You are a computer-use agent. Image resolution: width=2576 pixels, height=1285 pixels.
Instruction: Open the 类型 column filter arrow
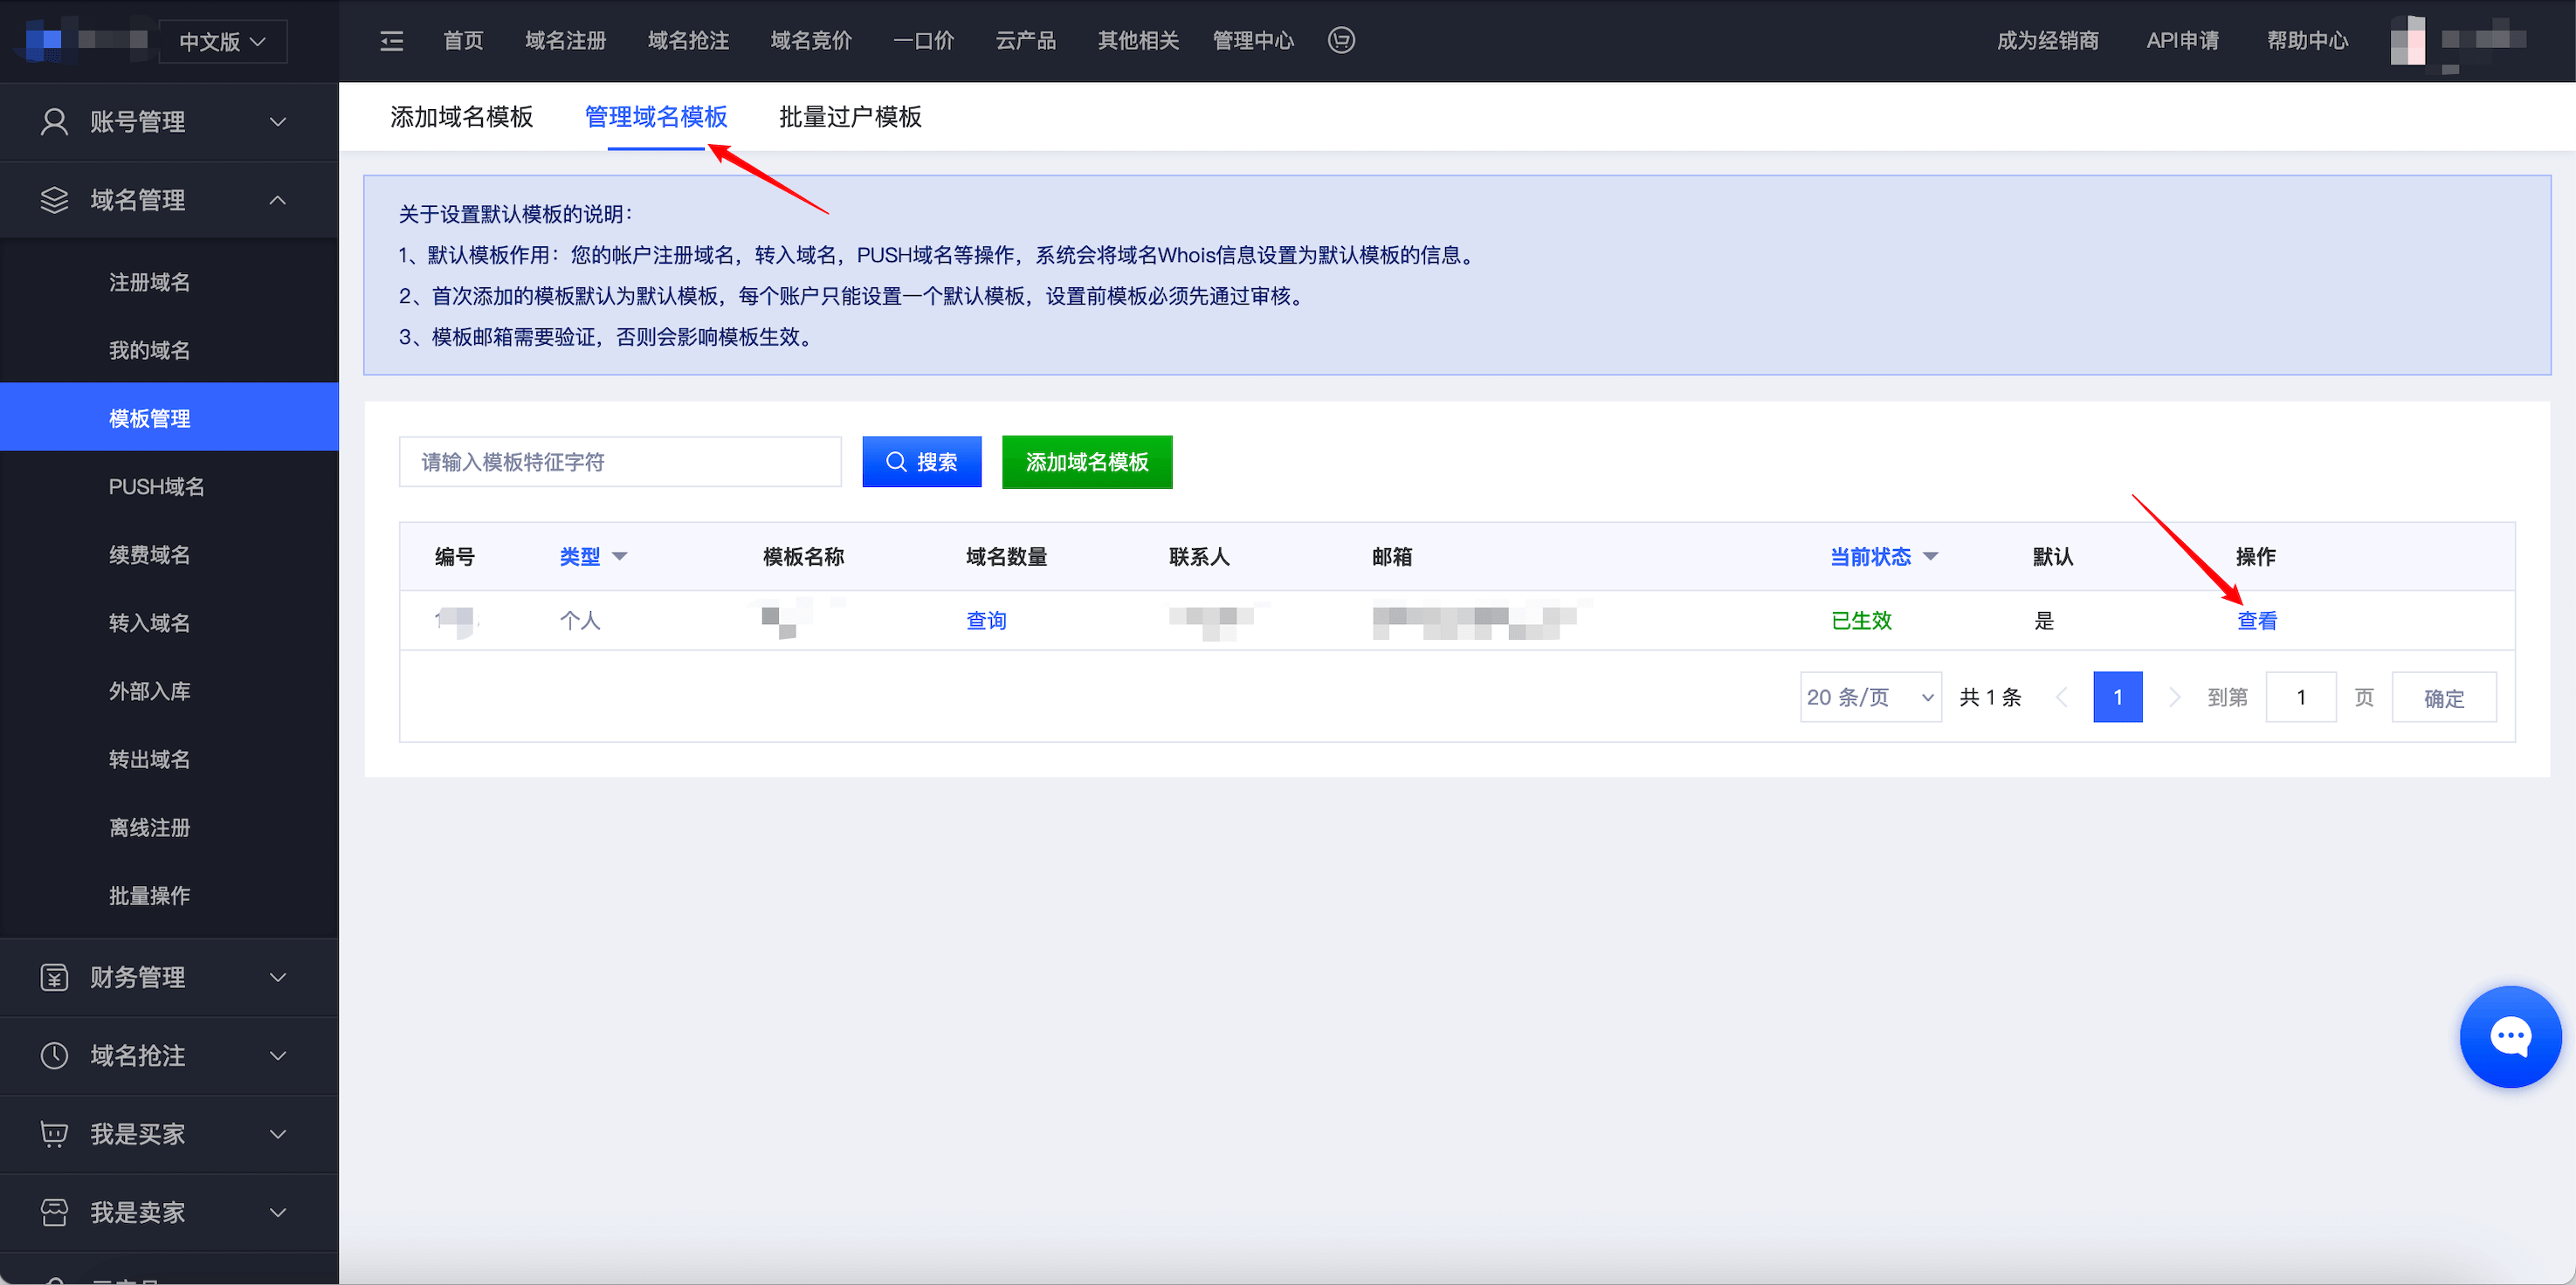[x=619, y=557]
